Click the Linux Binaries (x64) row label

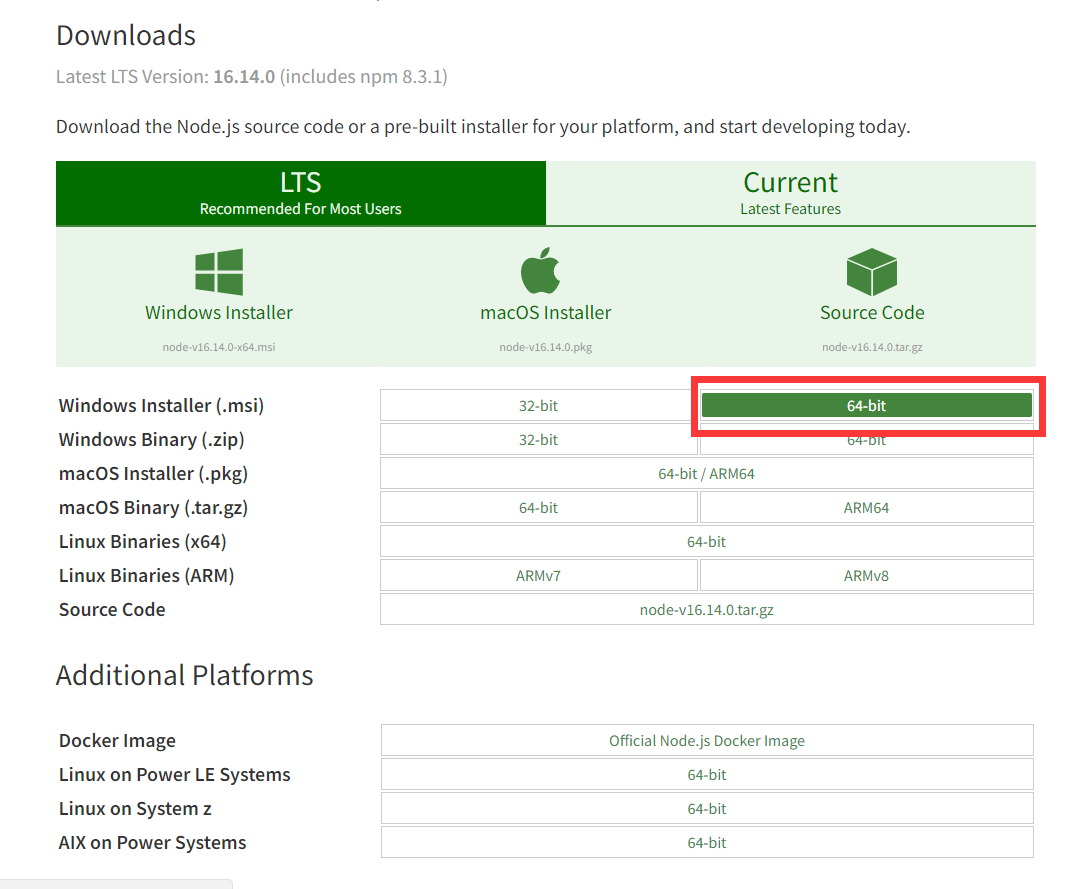click(143, 541)
